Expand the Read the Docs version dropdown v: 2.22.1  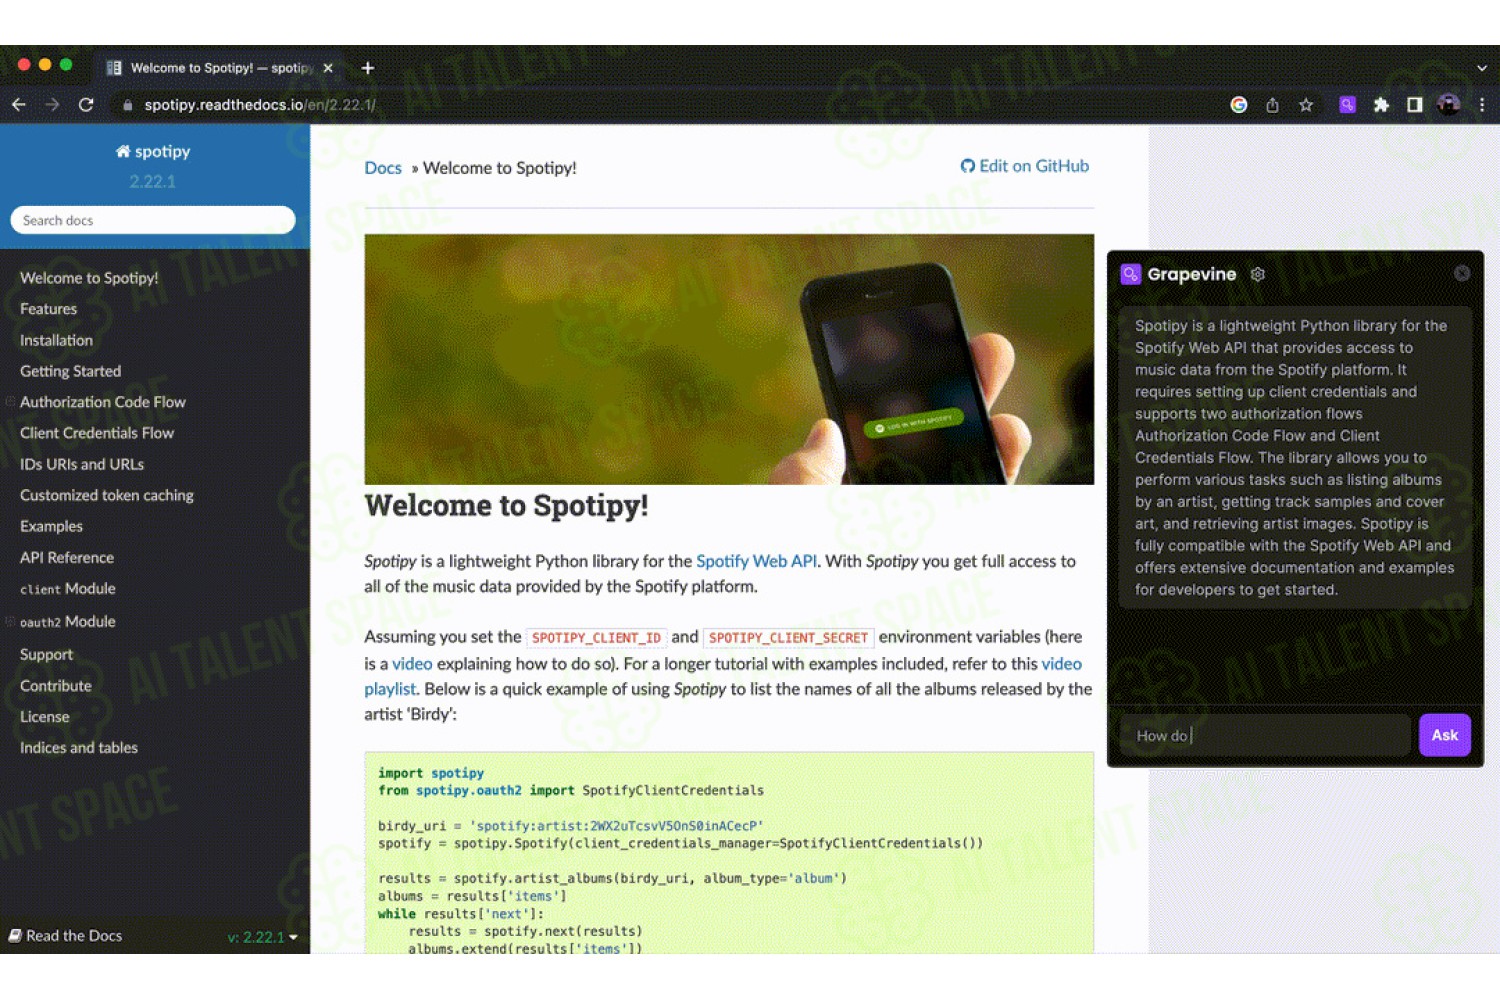(263, 937)
